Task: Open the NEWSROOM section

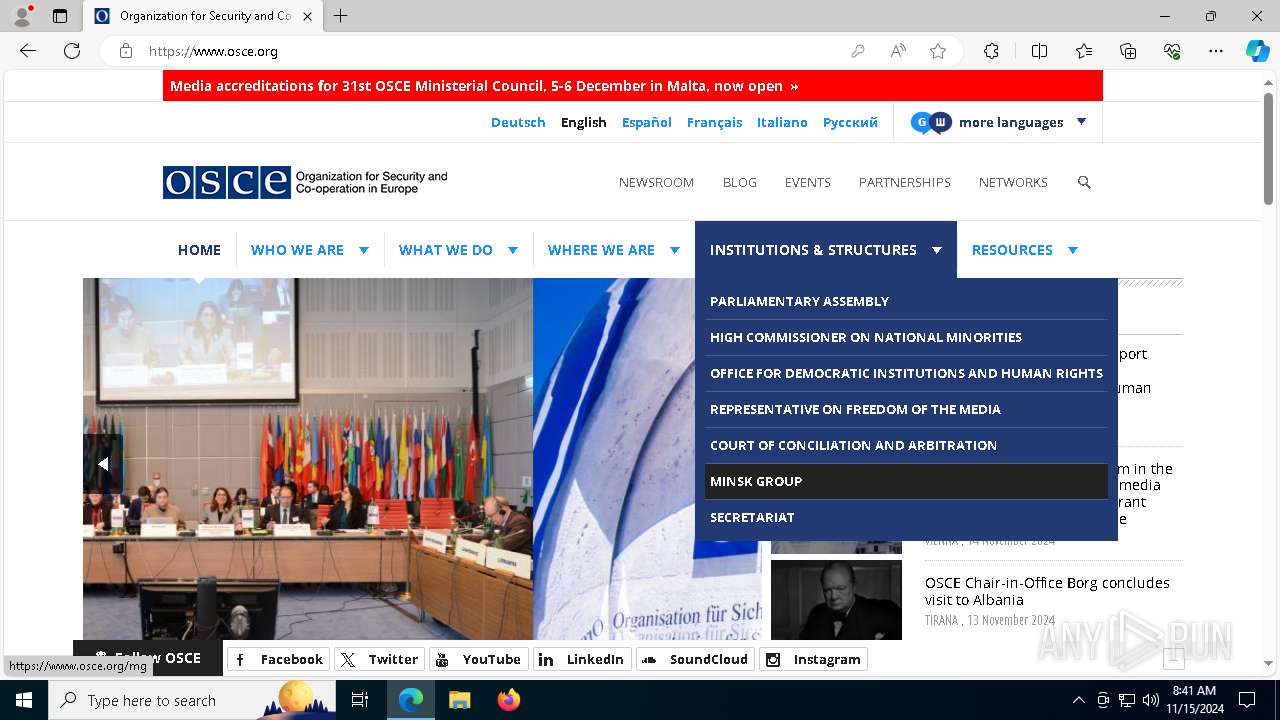Action: pos(656,182)
